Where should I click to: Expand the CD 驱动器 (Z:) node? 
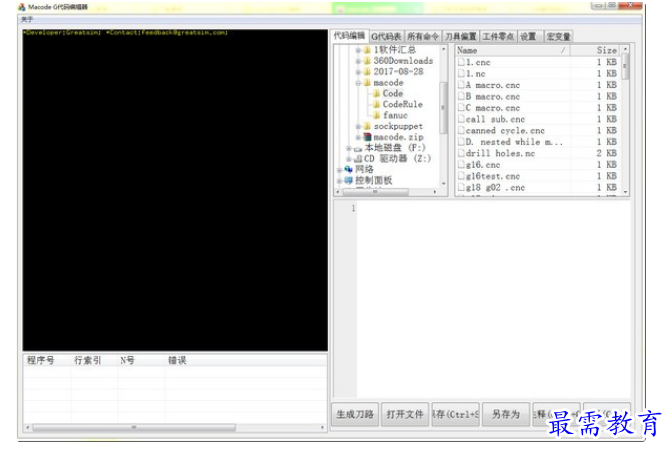coord(349,159)
